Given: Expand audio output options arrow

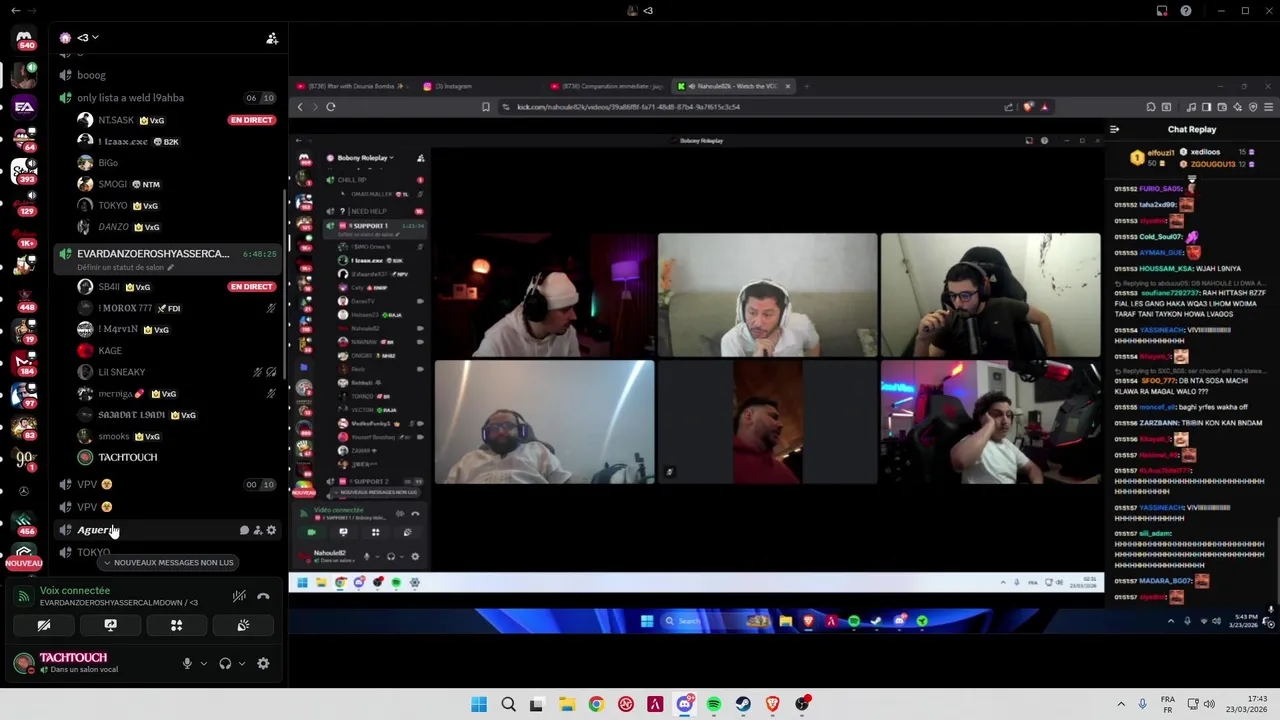Looking at the screenshot, I should point(241,663).
